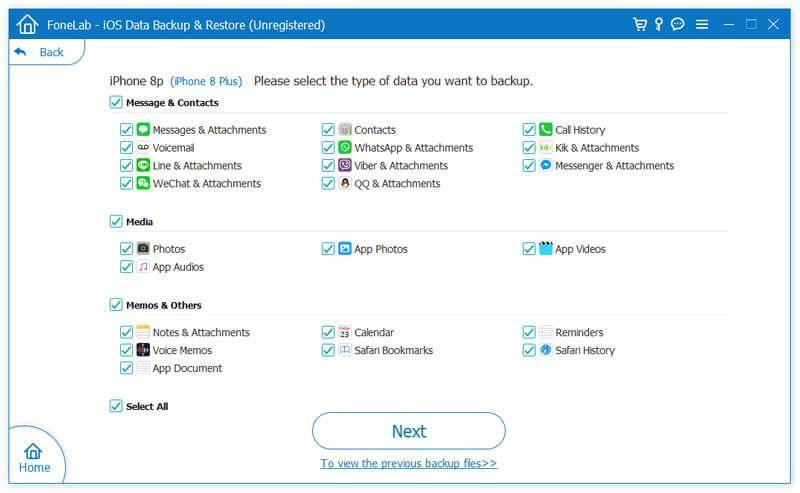The image size is (800, 493).
Task: Click the Messenger icon
Action: point(546,165)
